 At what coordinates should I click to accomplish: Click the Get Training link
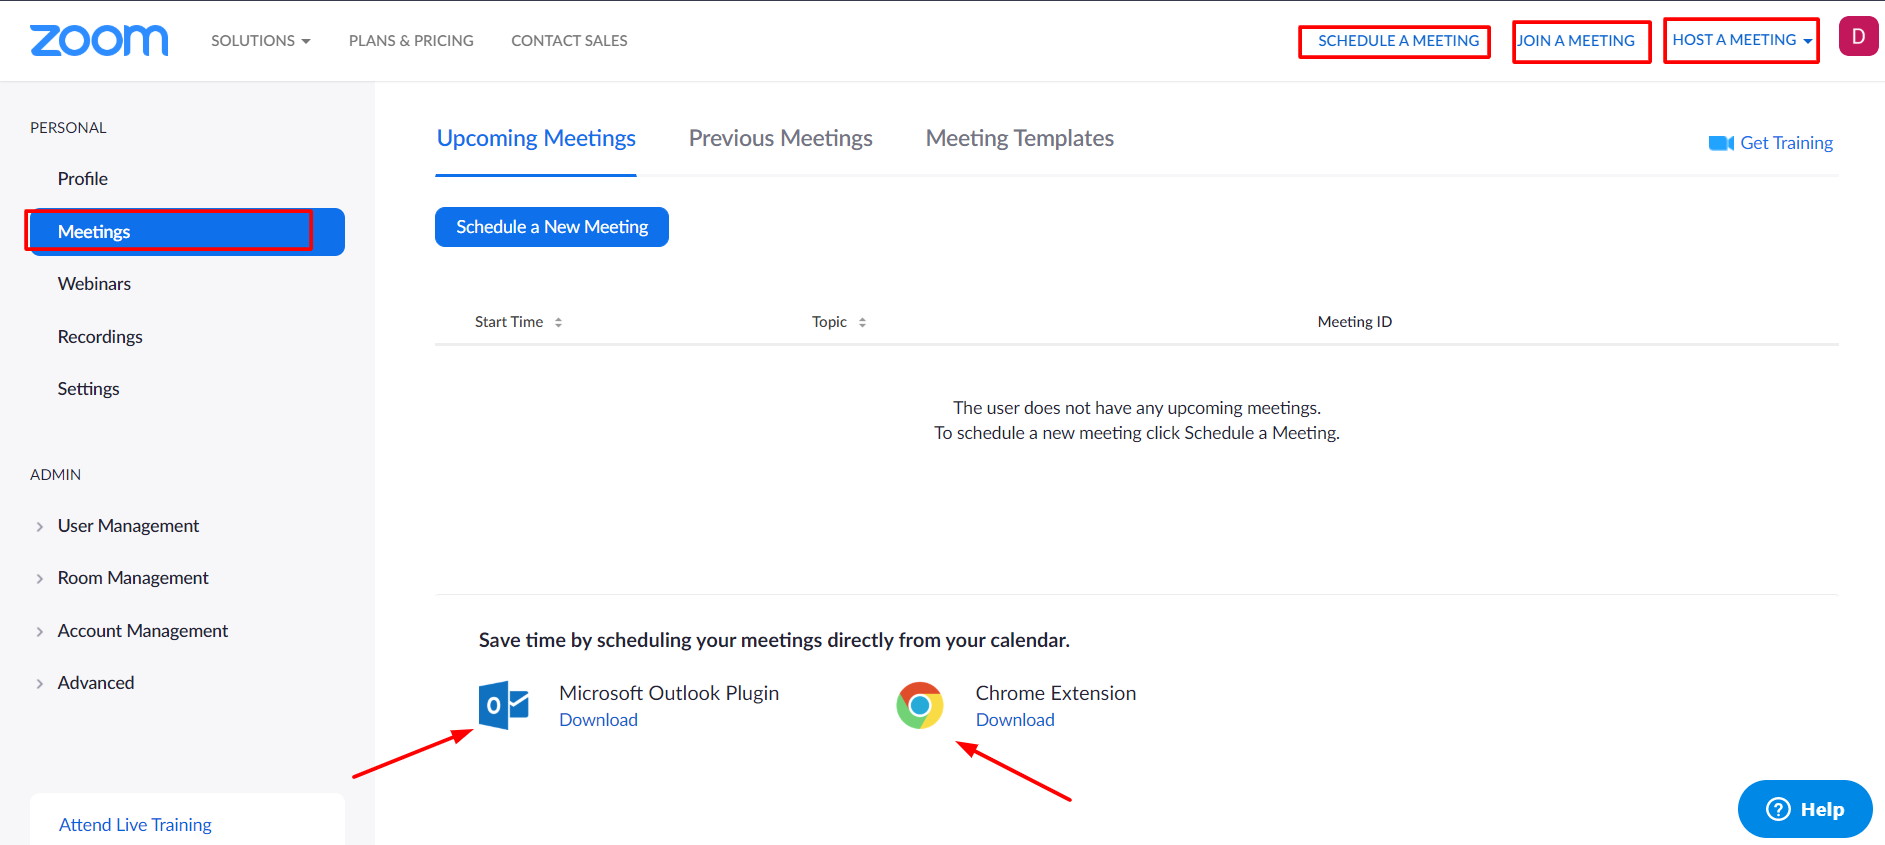[x=1786, y=143]
